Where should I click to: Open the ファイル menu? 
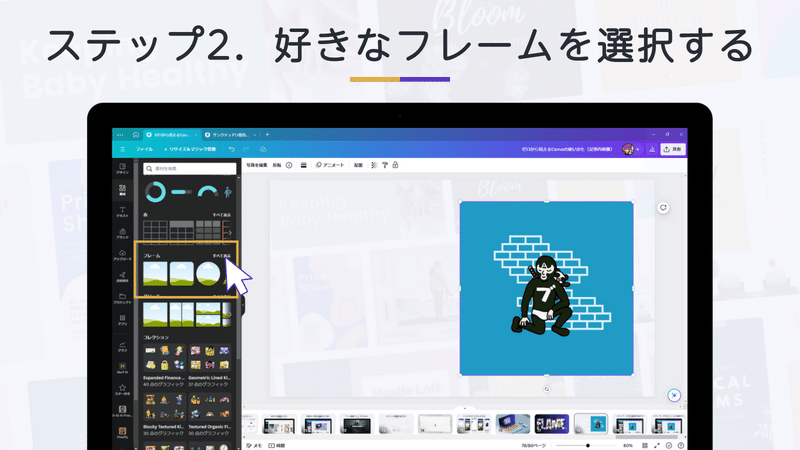click(144, 149)
